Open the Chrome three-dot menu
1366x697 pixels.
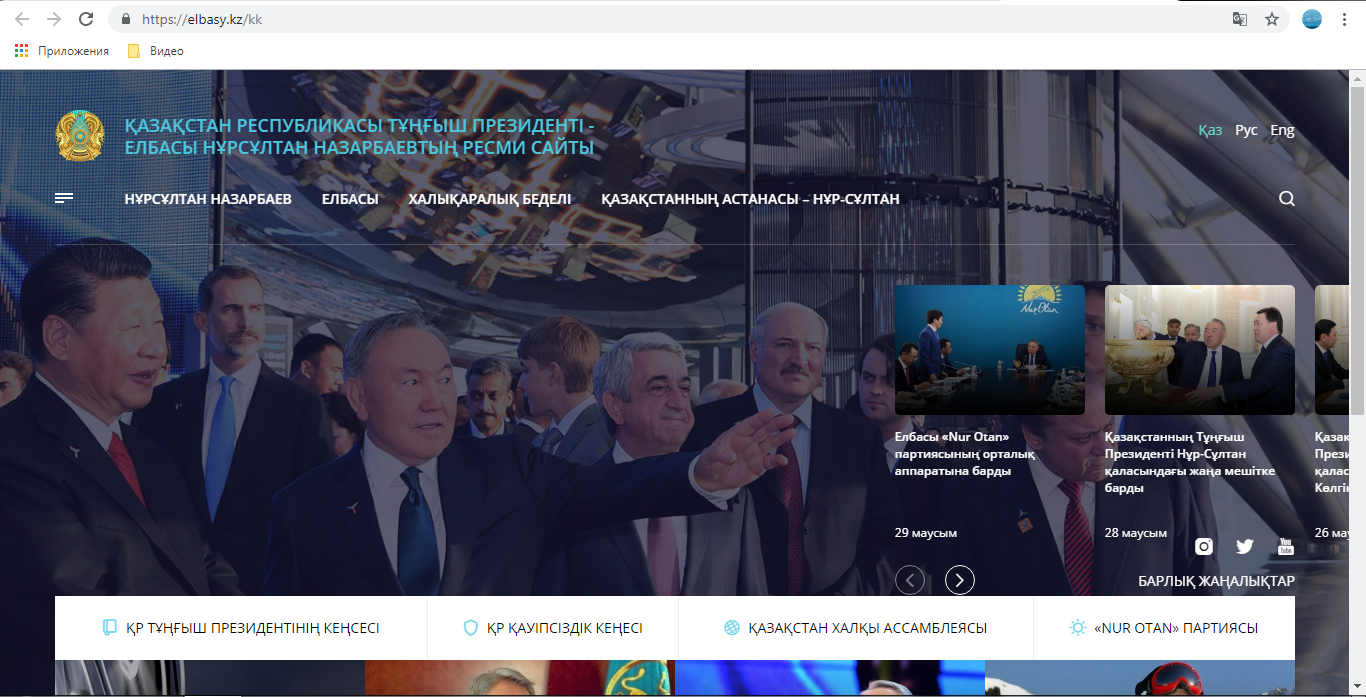[1345, 19]
